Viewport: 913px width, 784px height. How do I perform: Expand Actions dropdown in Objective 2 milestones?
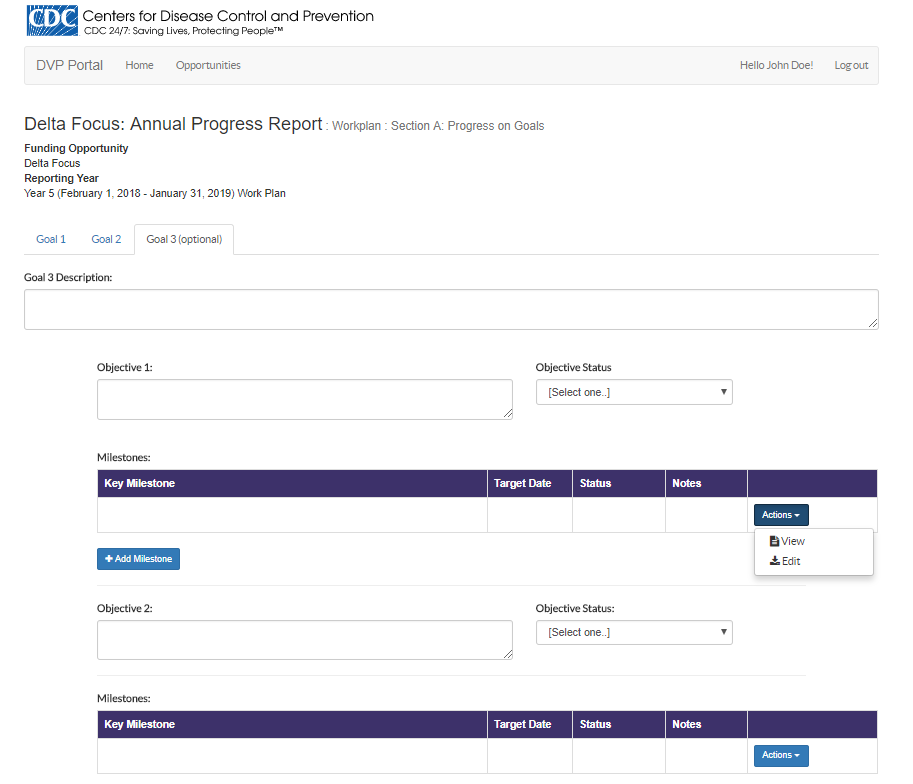click(x=781, y=755)
